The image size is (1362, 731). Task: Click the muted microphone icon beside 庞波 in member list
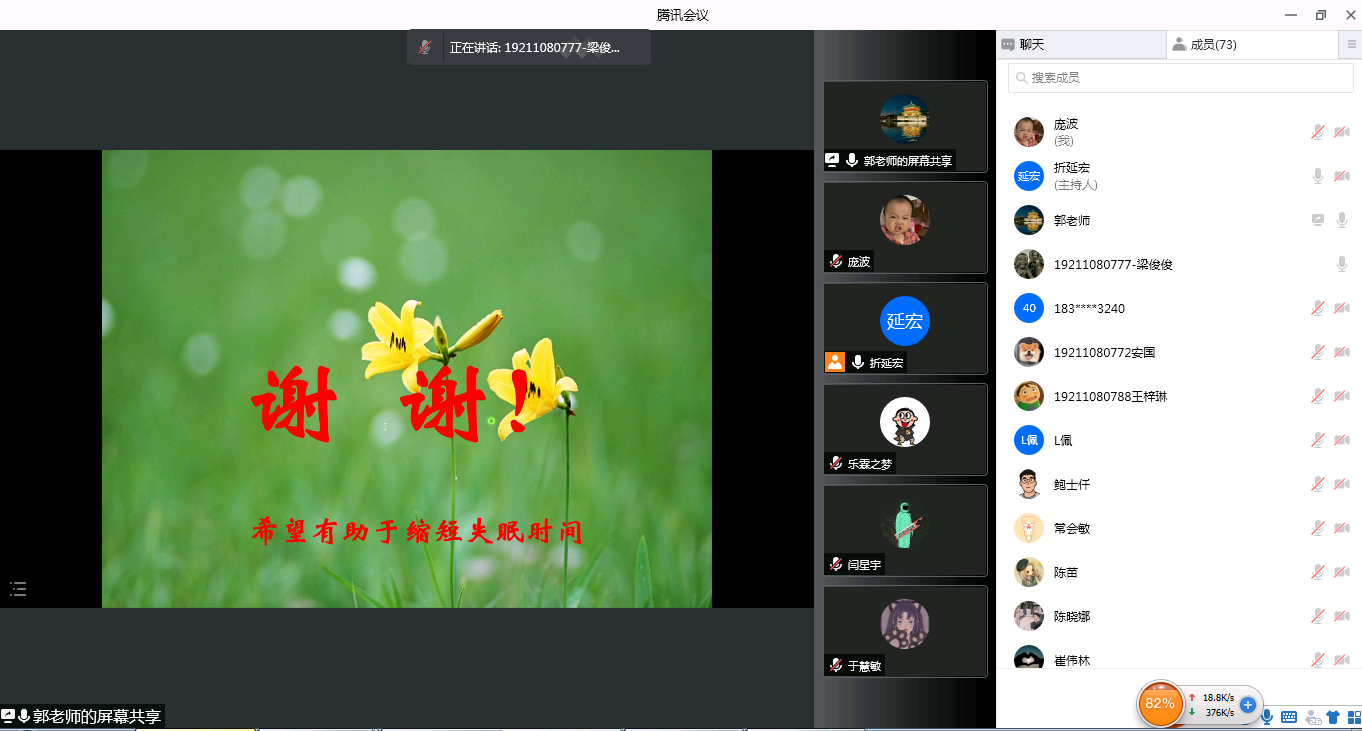pyautogui.click(x=1318, y=132)
